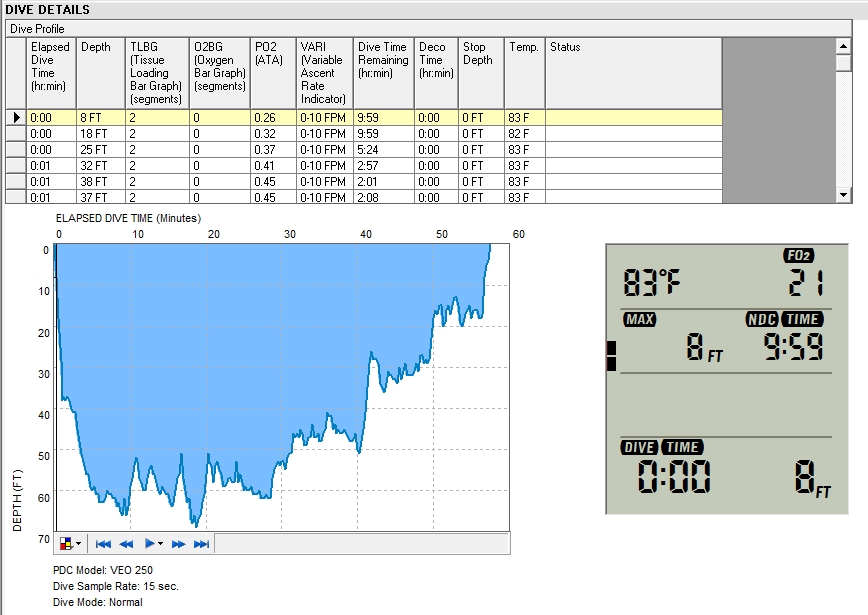Screen dimensions: 868x615
Task: Click the Stop Depth column header
Action: tap(482, 73)
